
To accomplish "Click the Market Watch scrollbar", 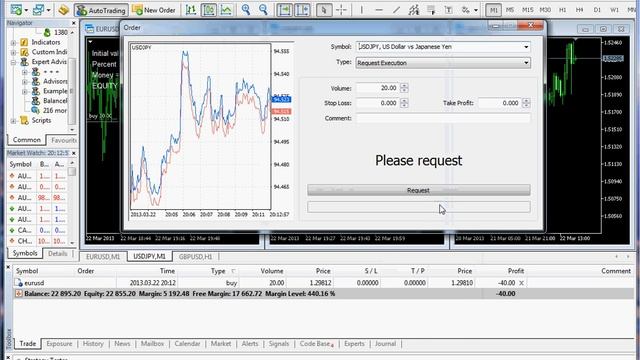I will 72,202.
